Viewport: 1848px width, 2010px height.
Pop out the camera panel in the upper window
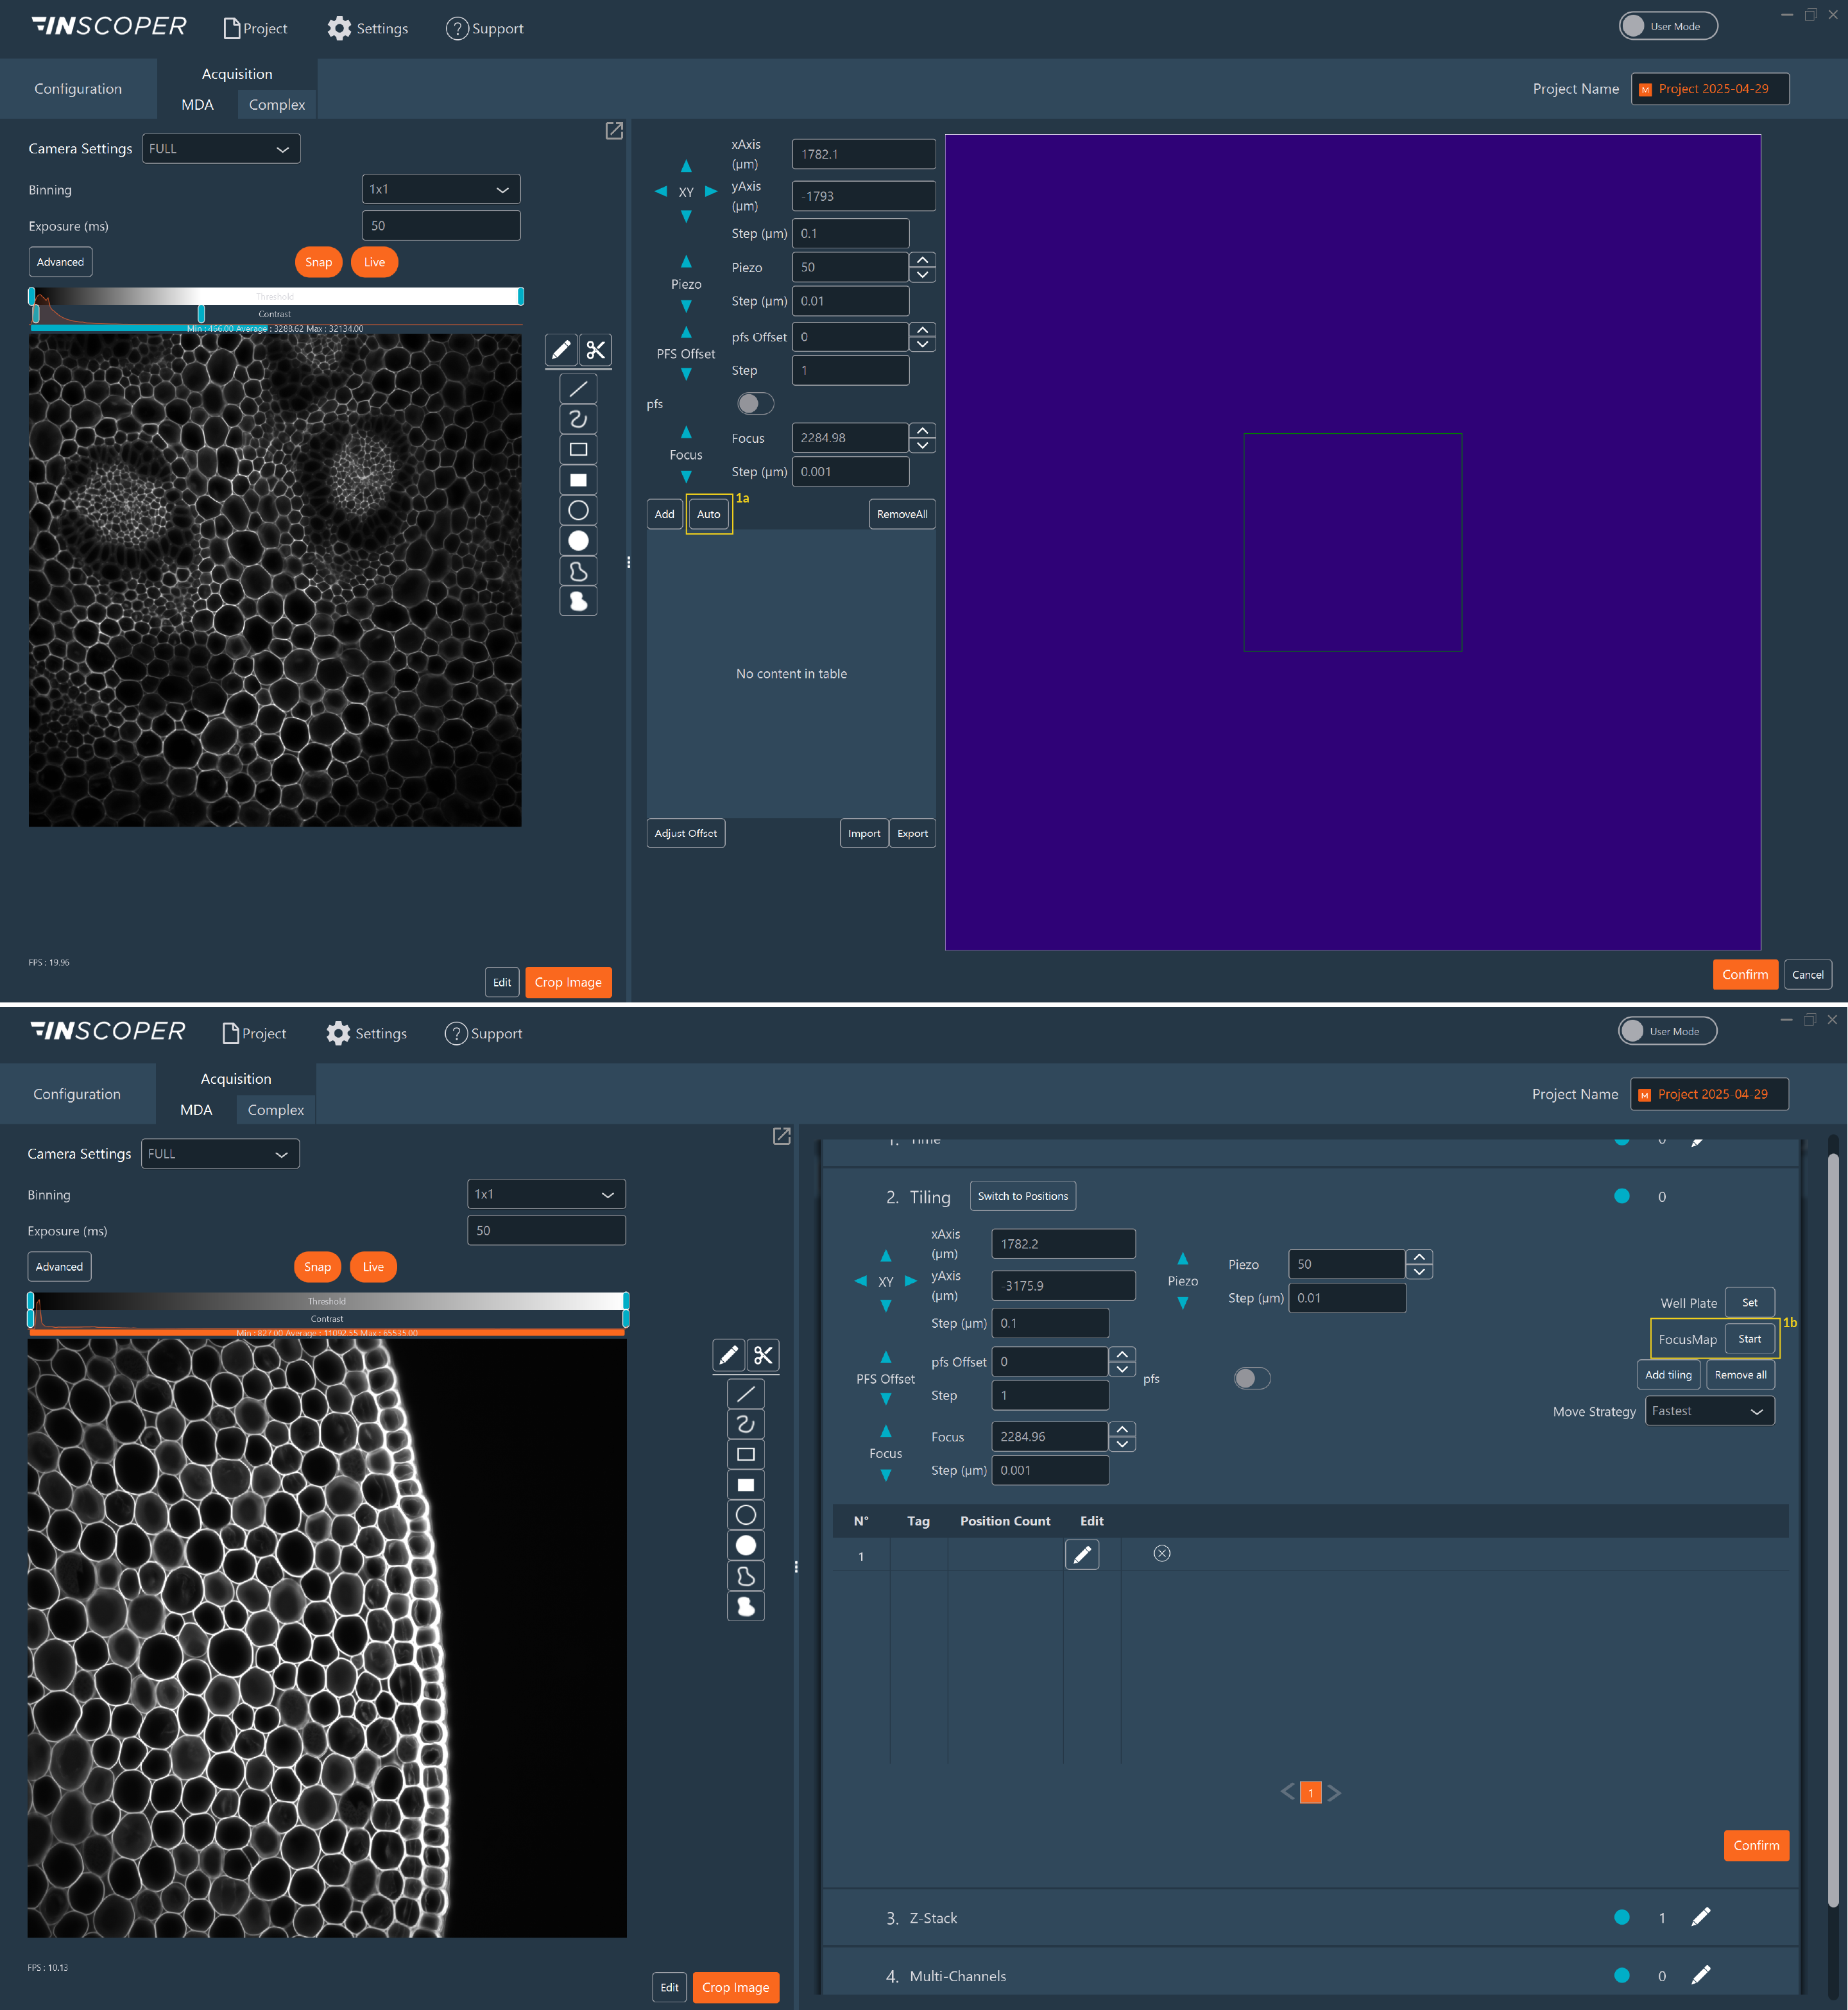coord(614,131)
